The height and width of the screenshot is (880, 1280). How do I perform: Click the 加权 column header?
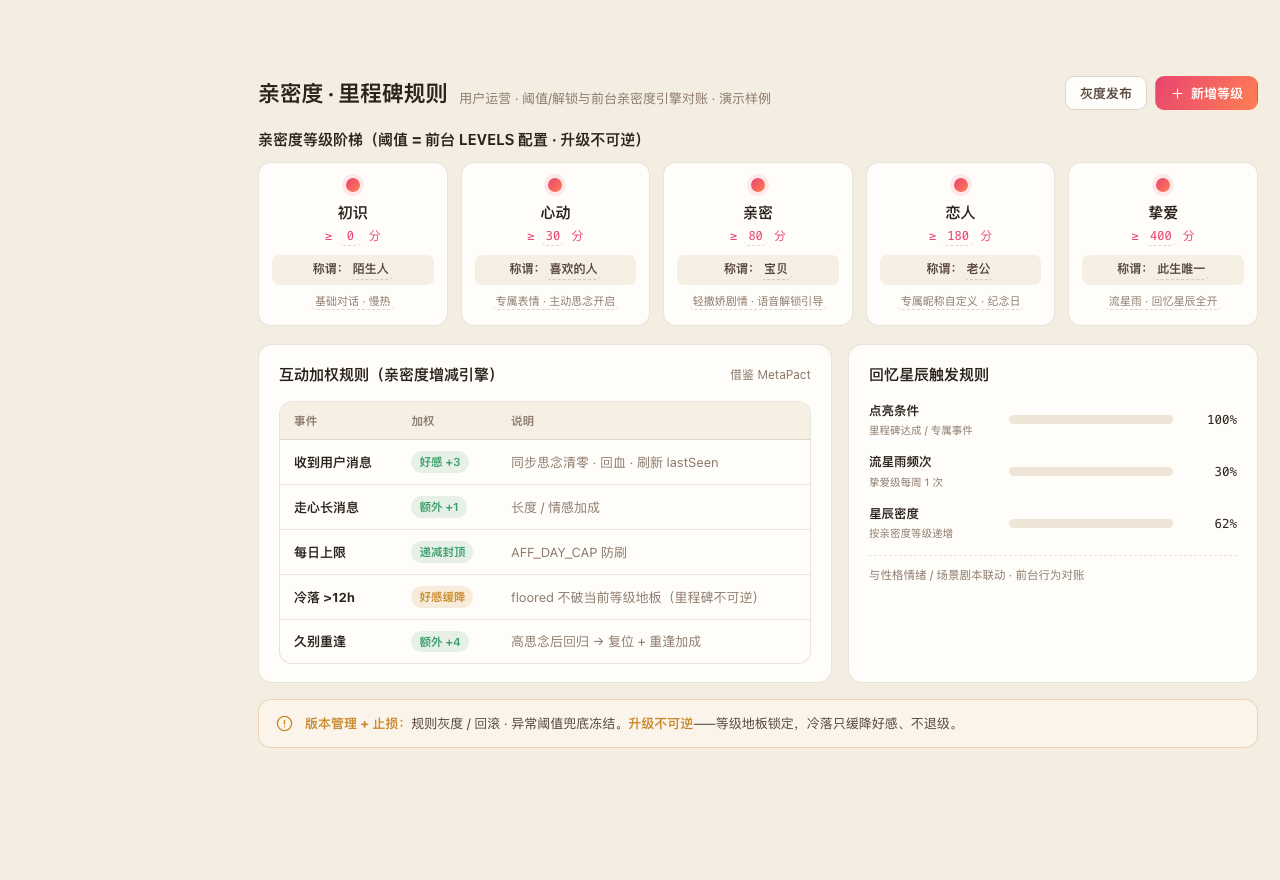[423, 421]
